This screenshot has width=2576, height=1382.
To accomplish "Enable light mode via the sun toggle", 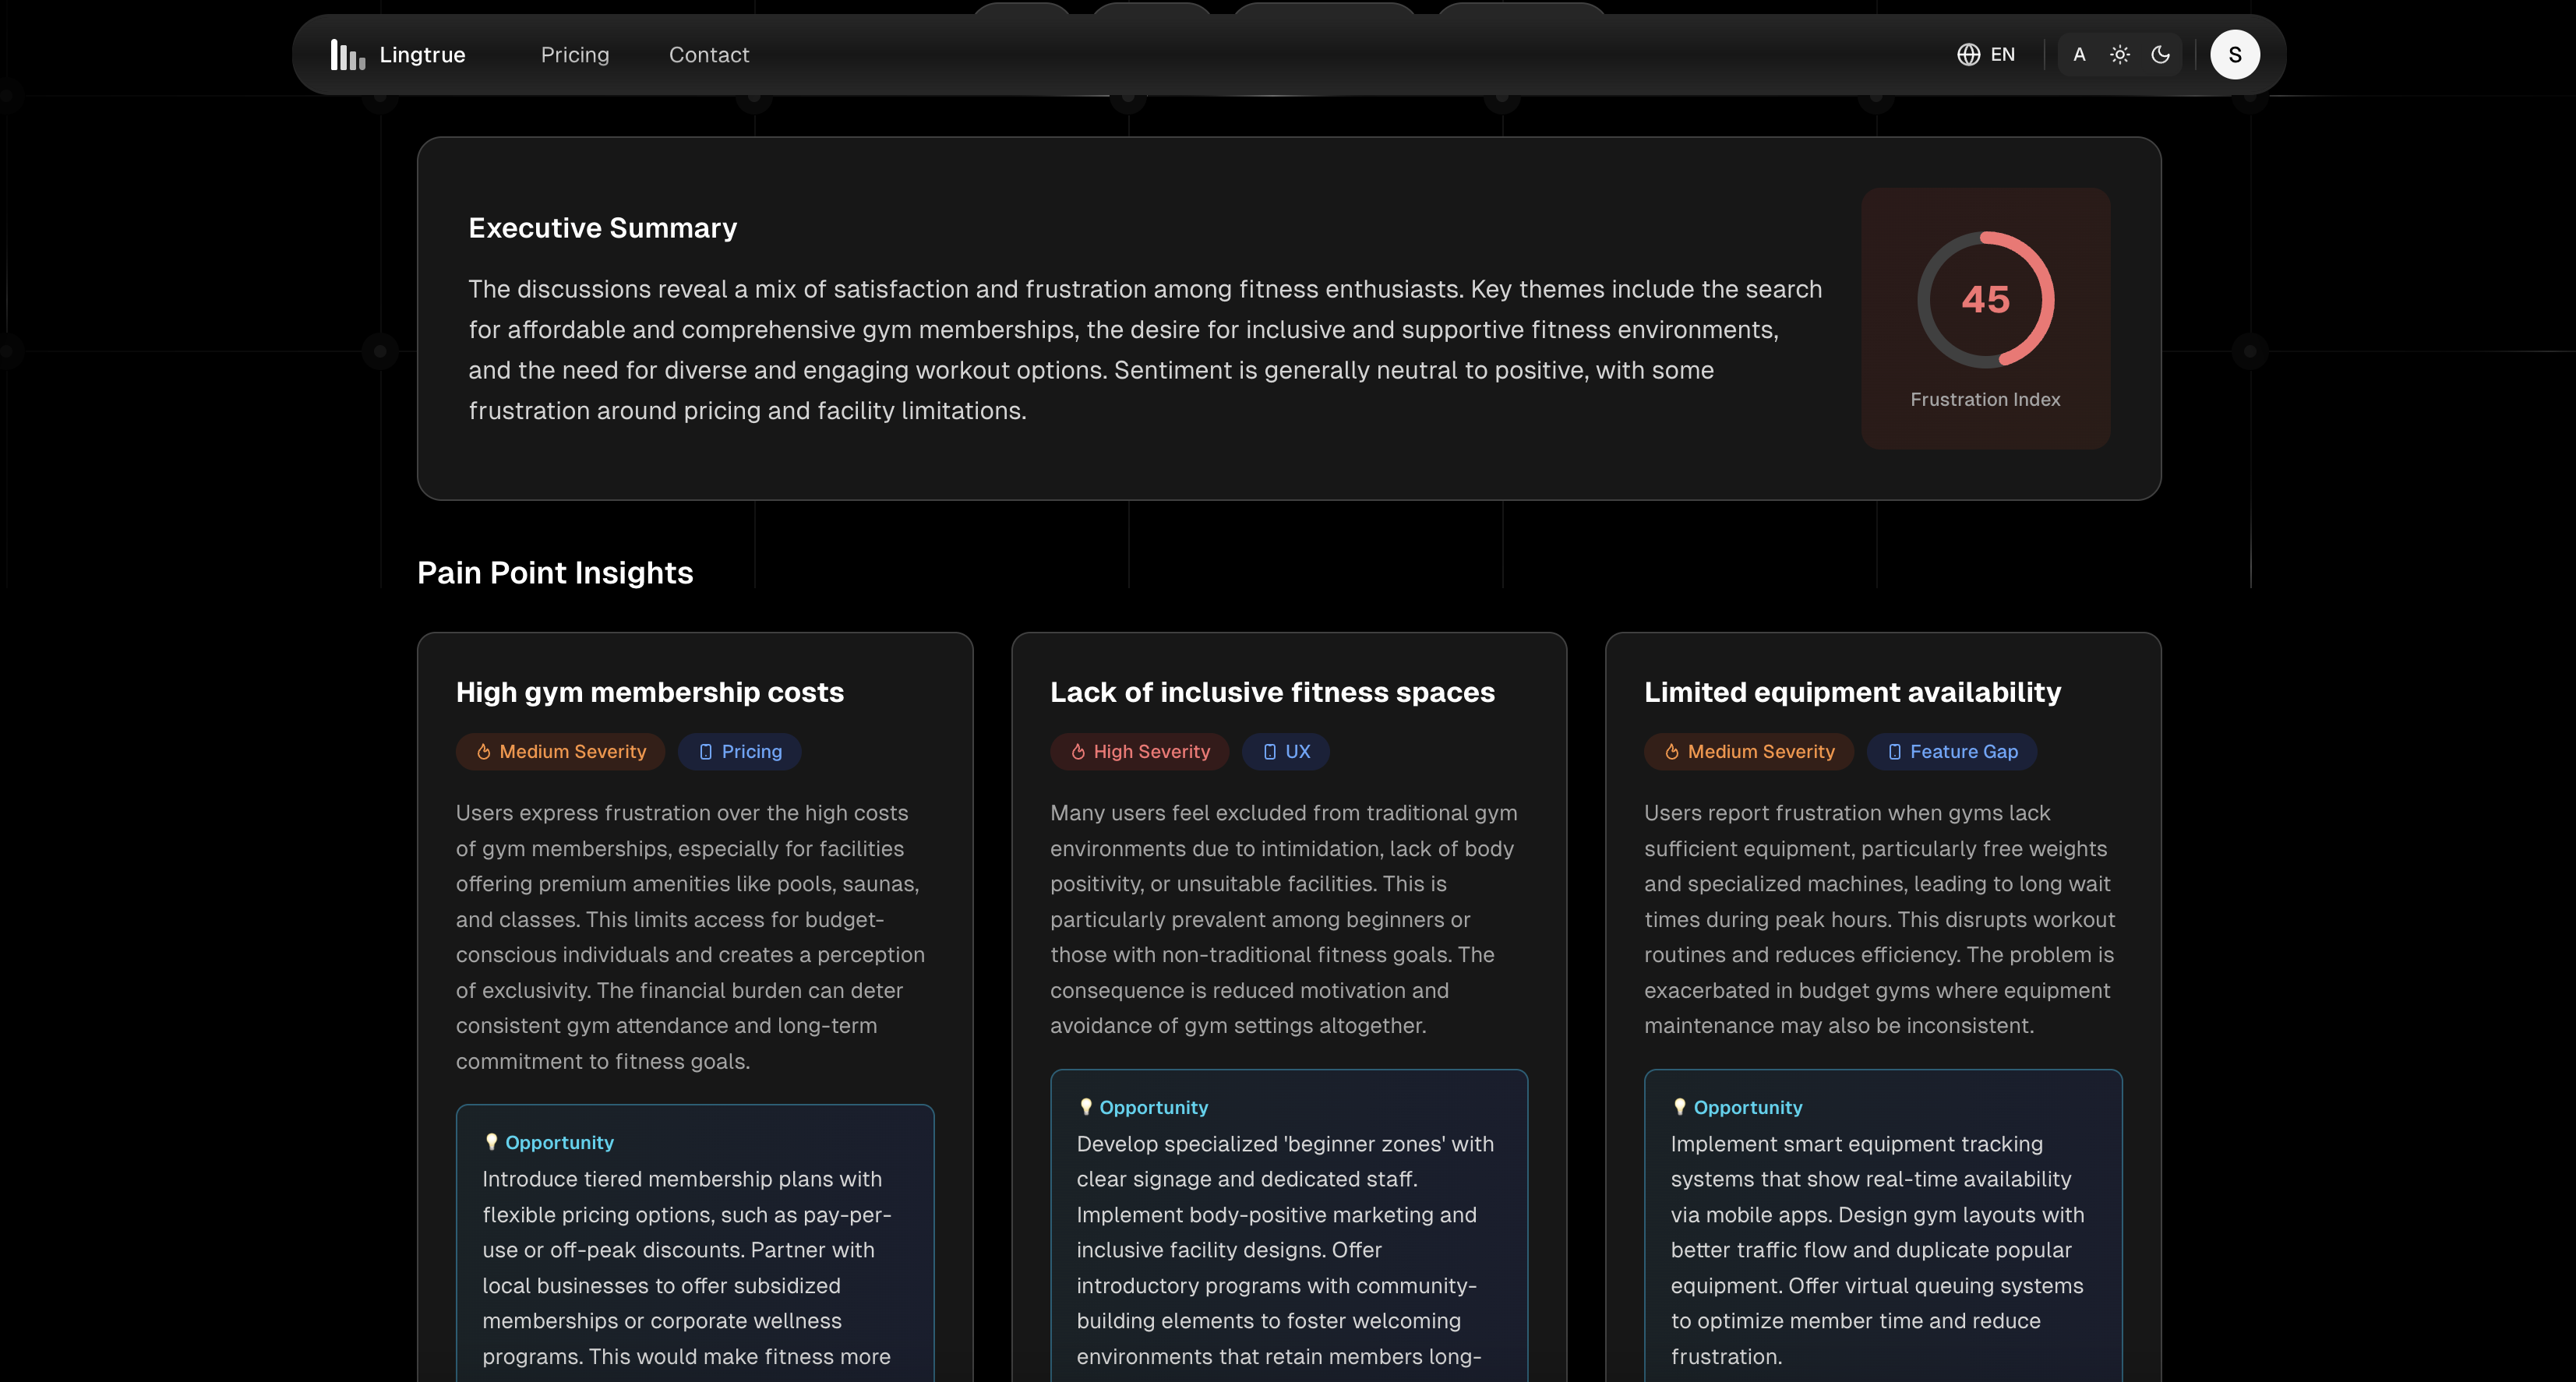I will click(2120, 54).
